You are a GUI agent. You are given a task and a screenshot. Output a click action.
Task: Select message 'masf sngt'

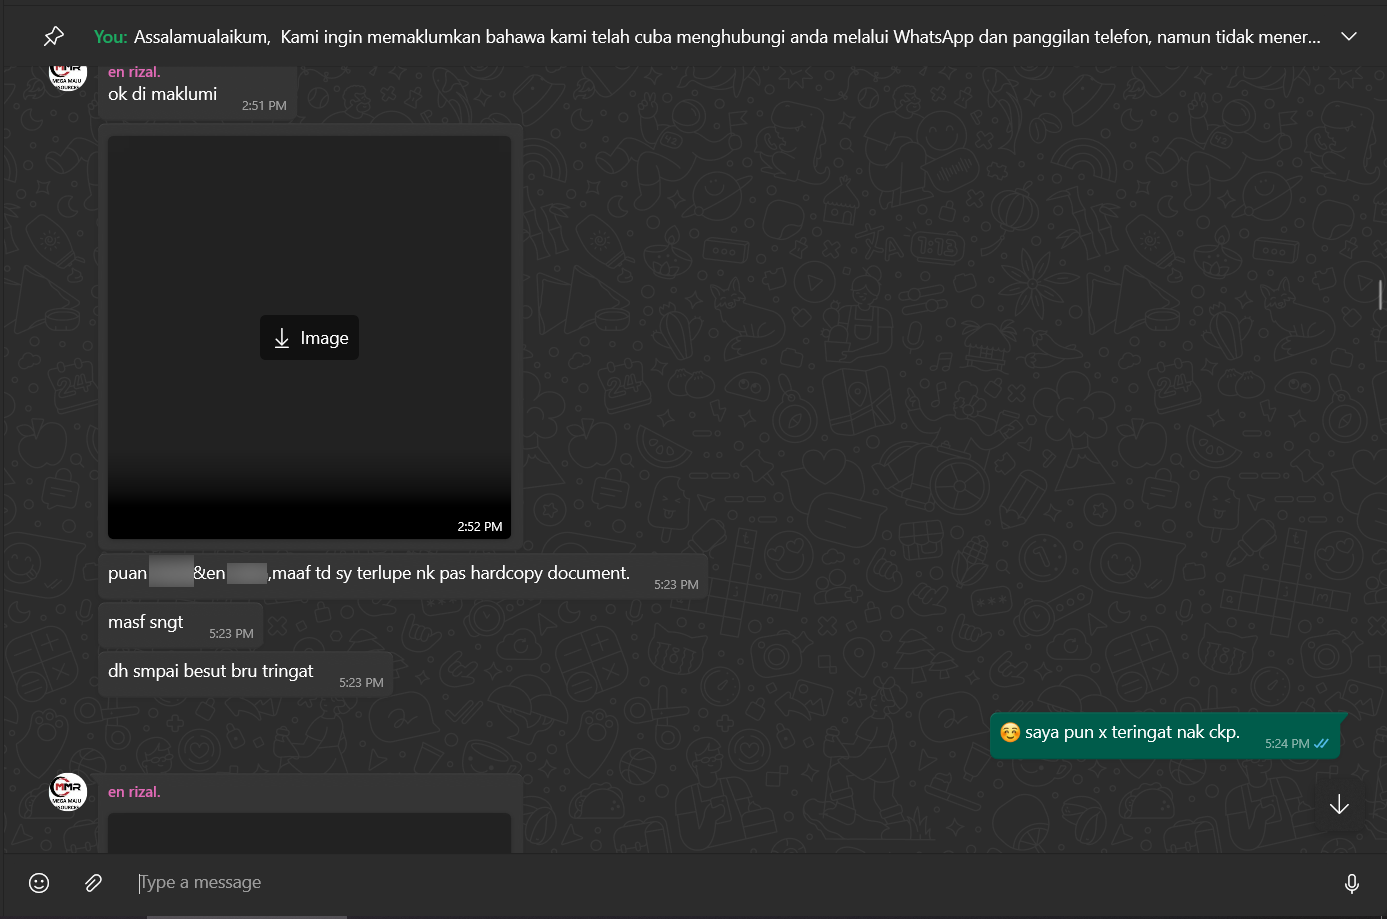146,622
